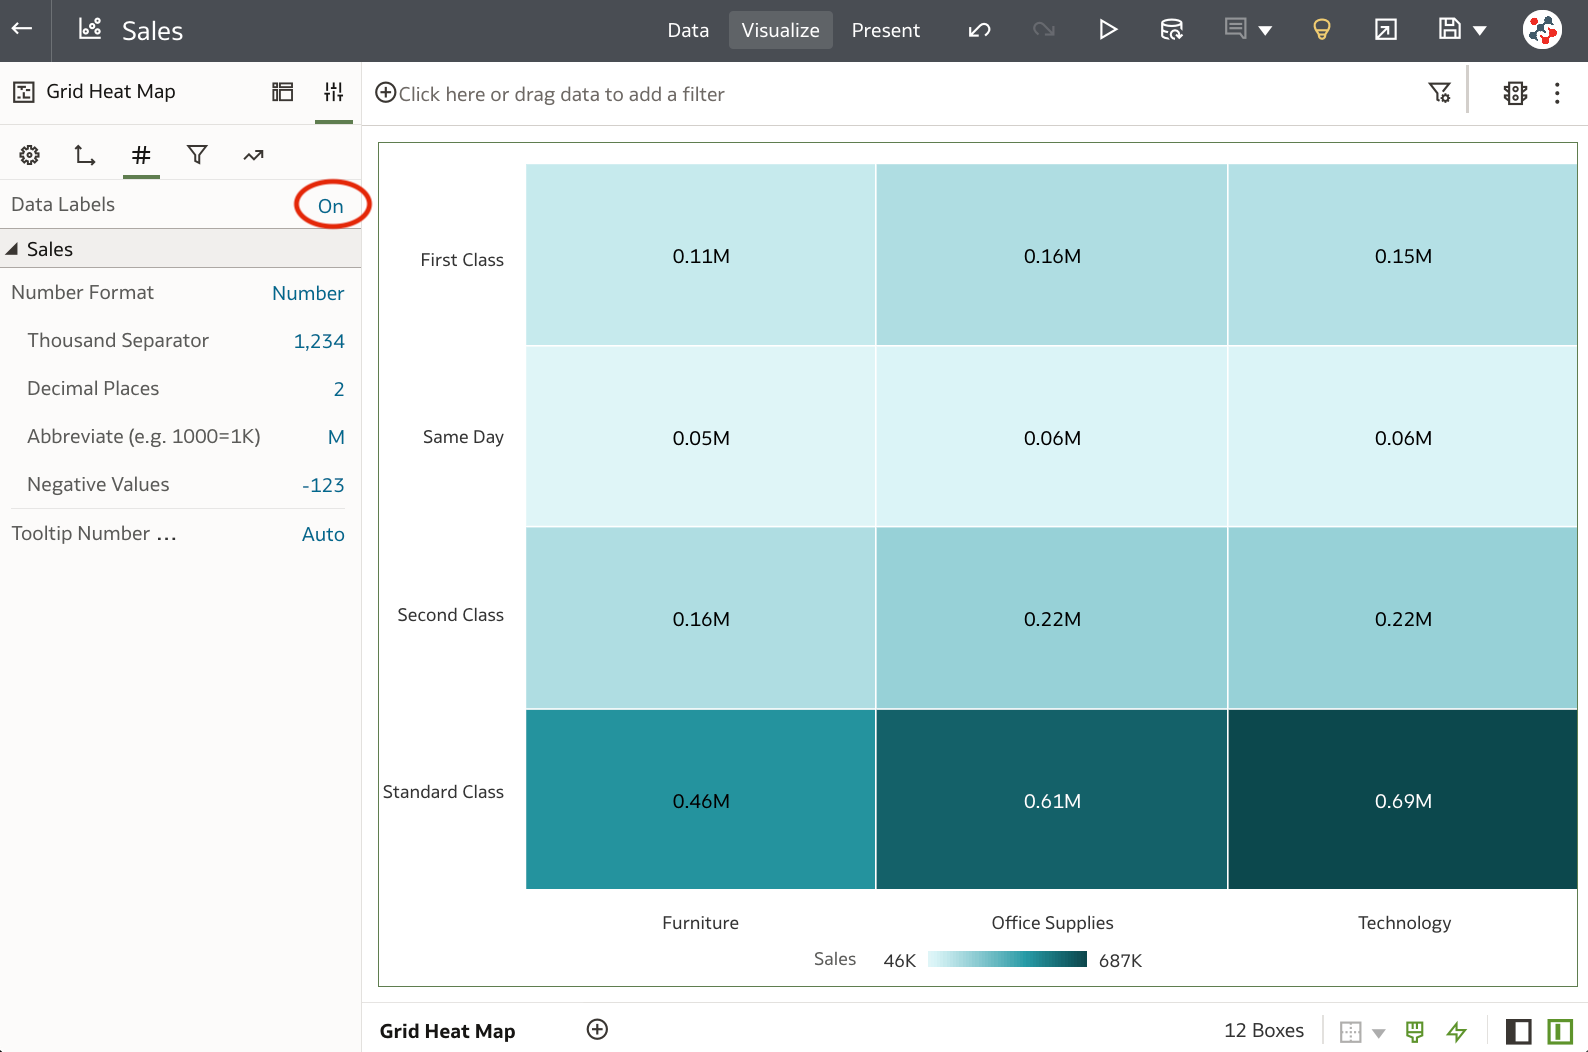1588x1052 pixels.
Task: Open the Grid Heat Map canvas tab
Action: coord(447,1031)
